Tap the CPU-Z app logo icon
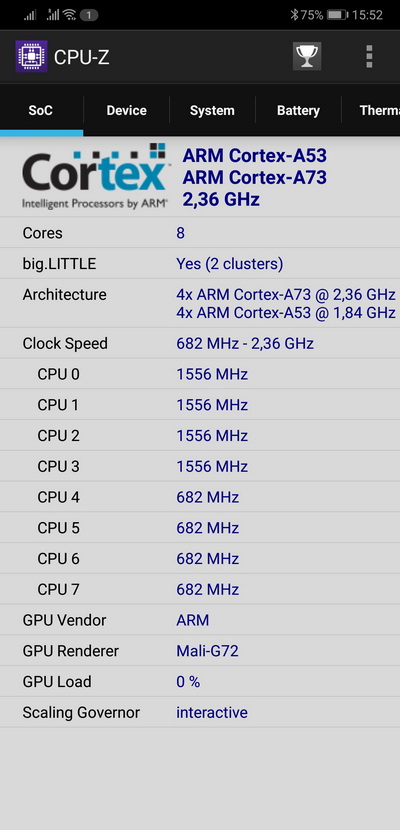This screenshot has height=830, width=400. (x=31, y=56)
